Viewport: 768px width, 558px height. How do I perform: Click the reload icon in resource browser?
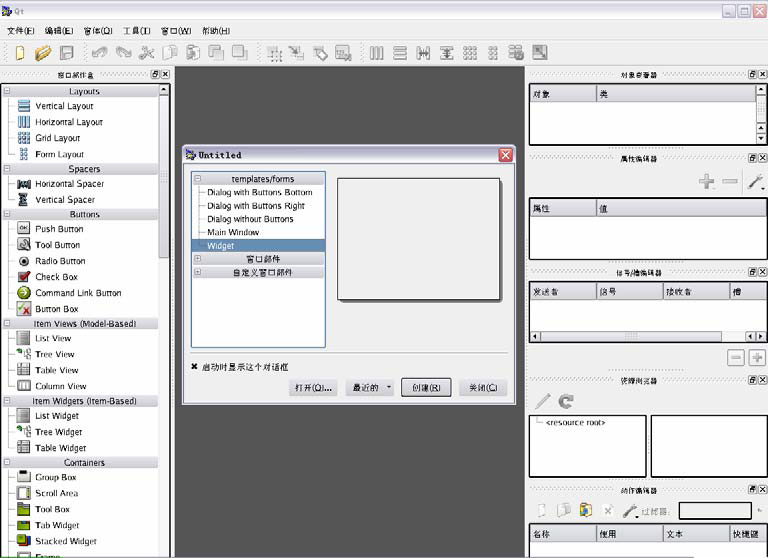(566, 401)
